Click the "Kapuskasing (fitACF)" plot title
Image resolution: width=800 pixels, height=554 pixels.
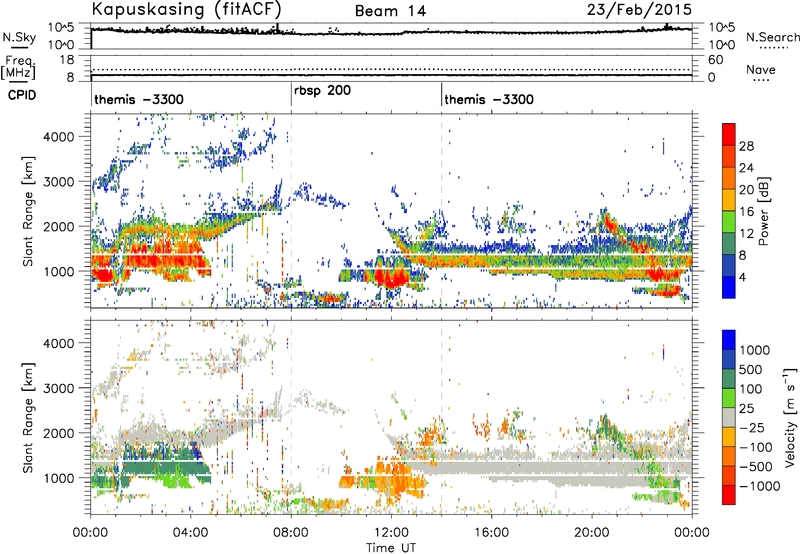[x=186, y=9]
